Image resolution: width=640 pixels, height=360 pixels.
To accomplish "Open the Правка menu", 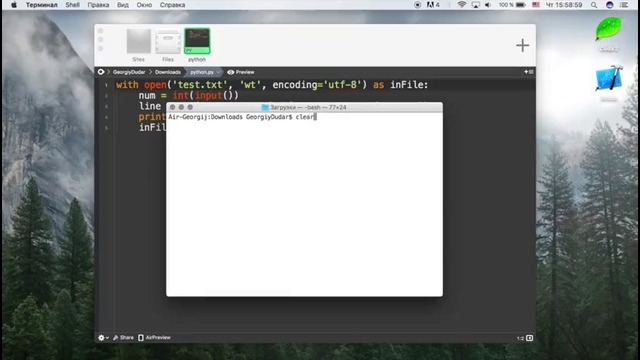I will (x=98, y=5).
